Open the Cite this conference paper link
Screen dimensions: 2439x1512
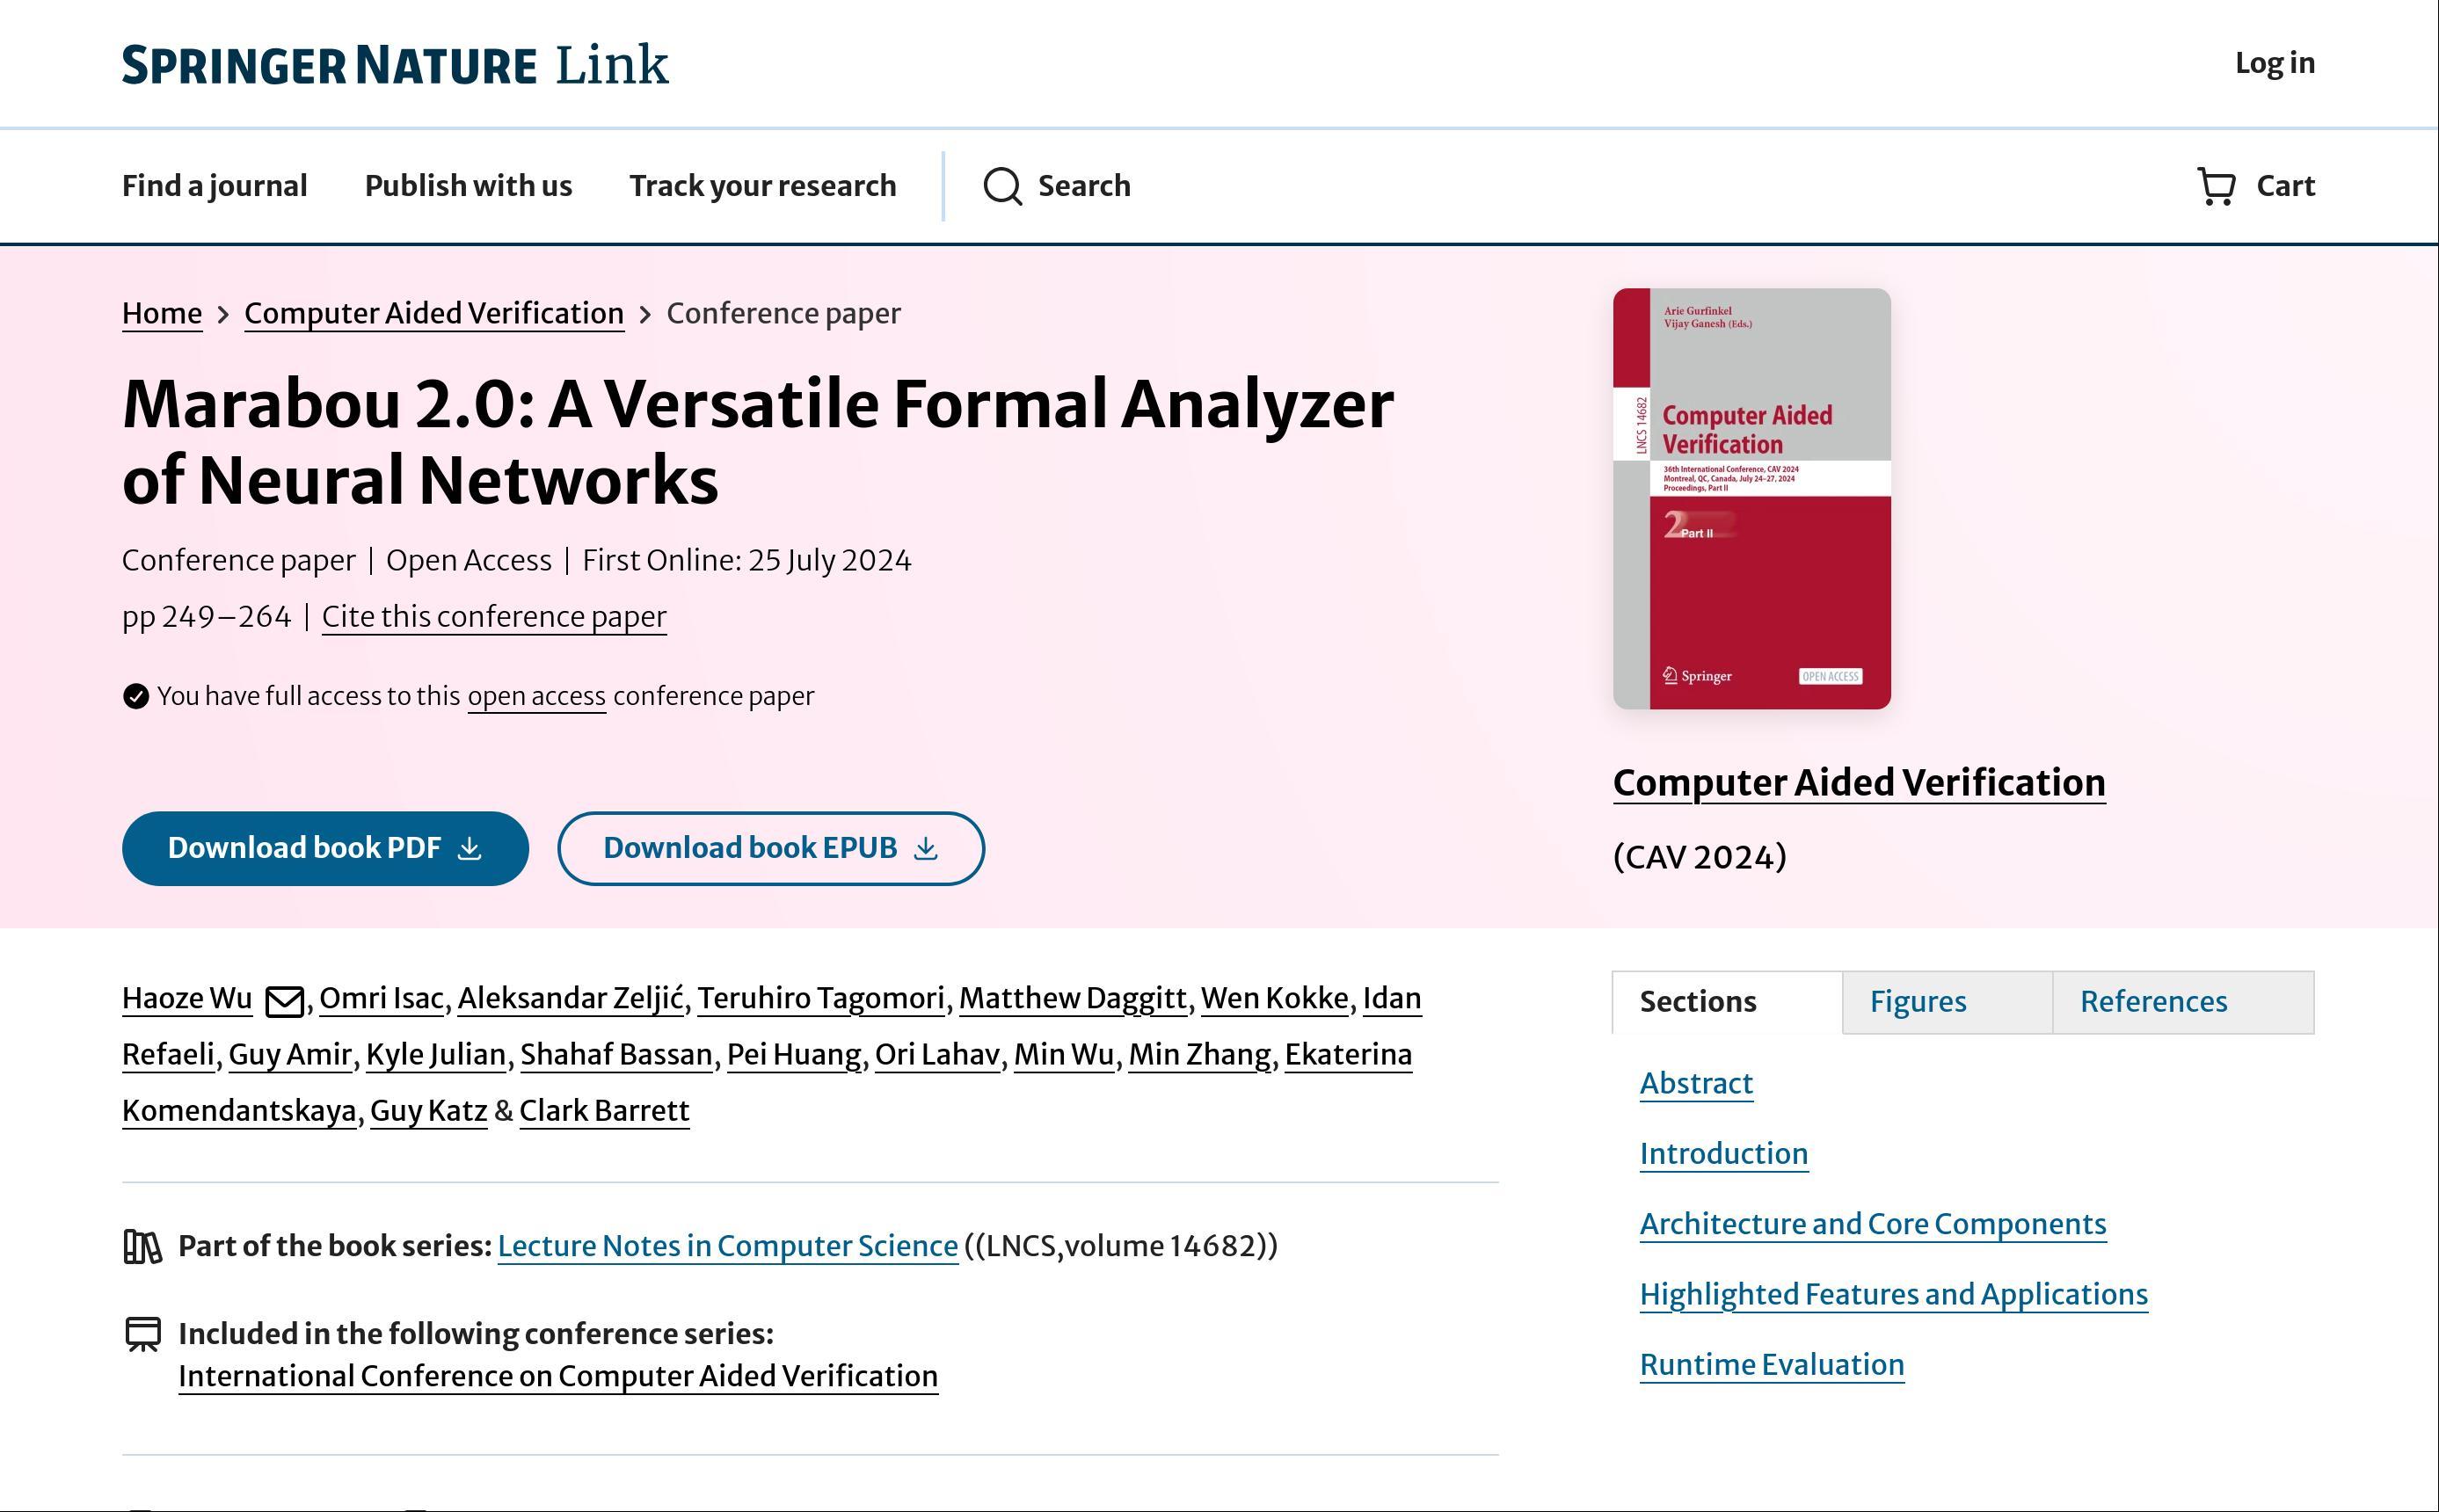(x=493, y=616)
